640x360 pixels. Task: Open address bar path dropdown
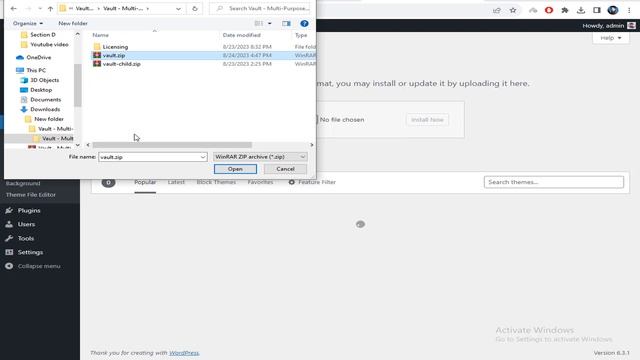click(178, 9)
